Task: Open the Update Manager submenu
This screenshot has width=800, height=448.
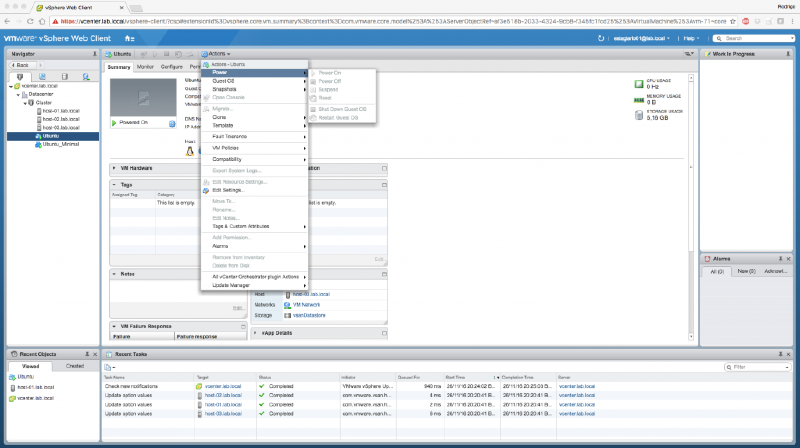Action: coord(255,285)
